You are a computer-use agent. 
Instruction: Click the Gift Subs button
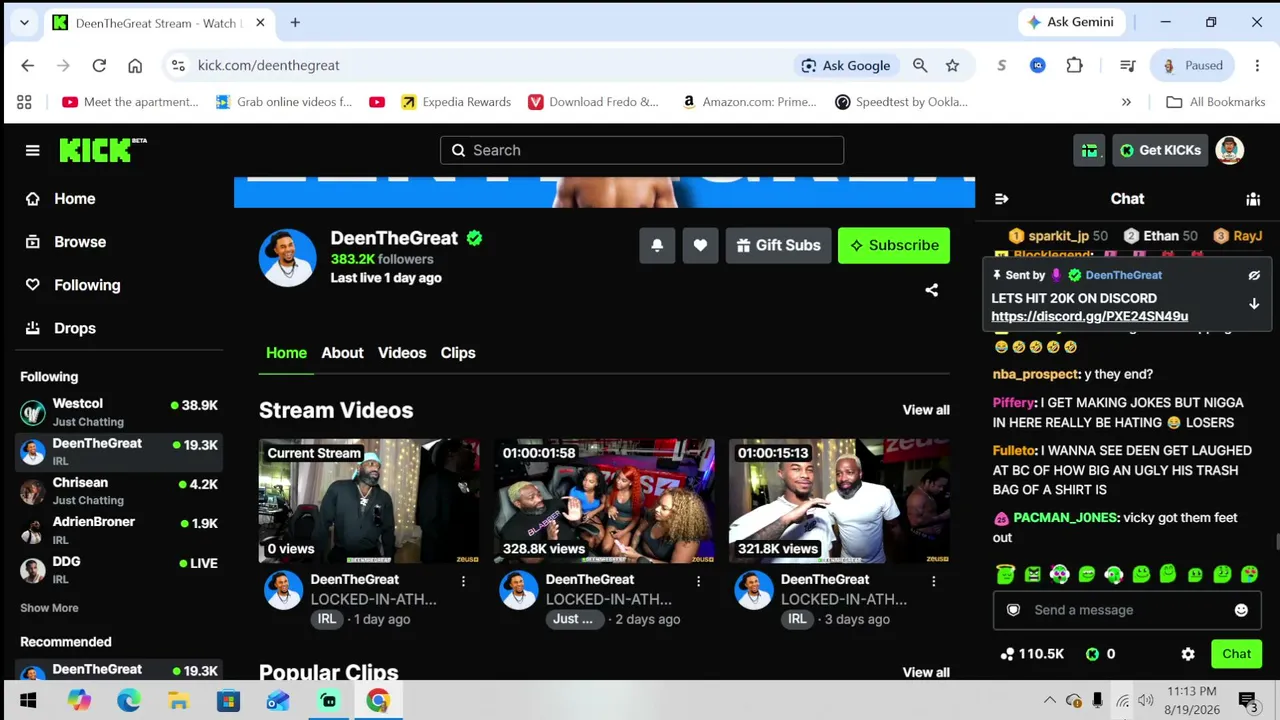click(778, 245)
